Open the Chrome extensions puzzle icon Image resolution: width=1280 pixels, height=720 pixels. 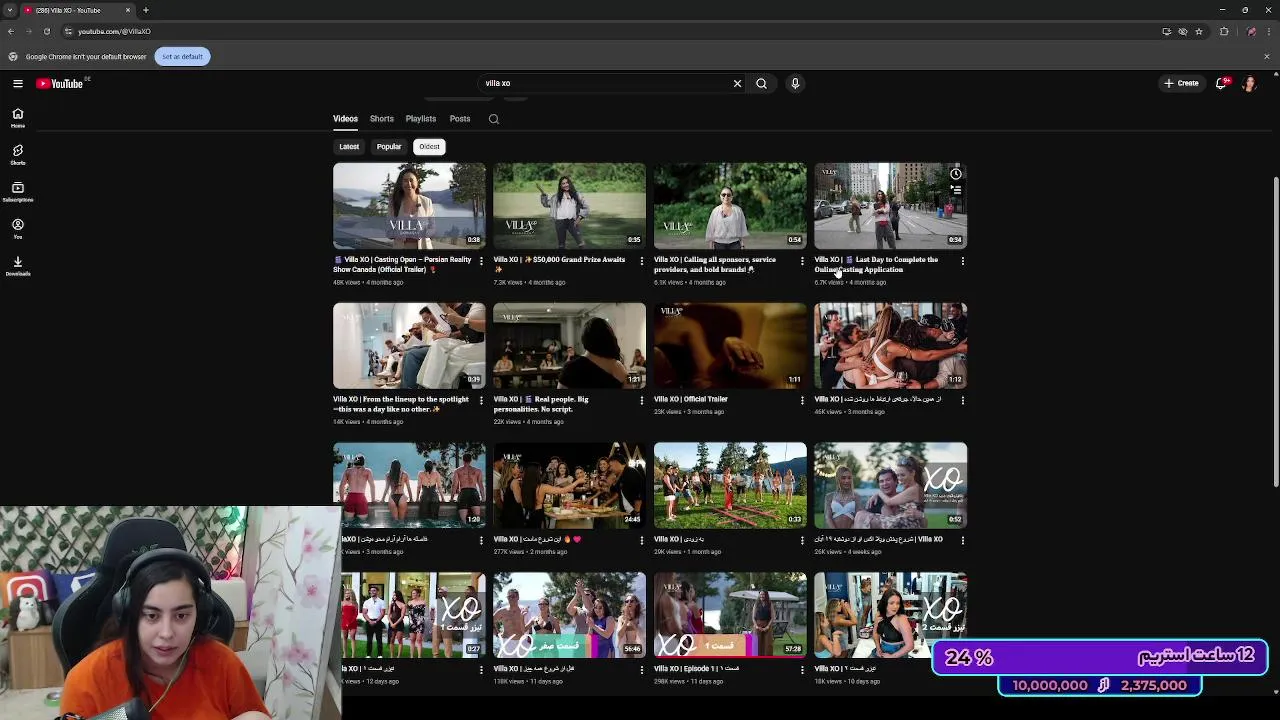point(1224,31)
